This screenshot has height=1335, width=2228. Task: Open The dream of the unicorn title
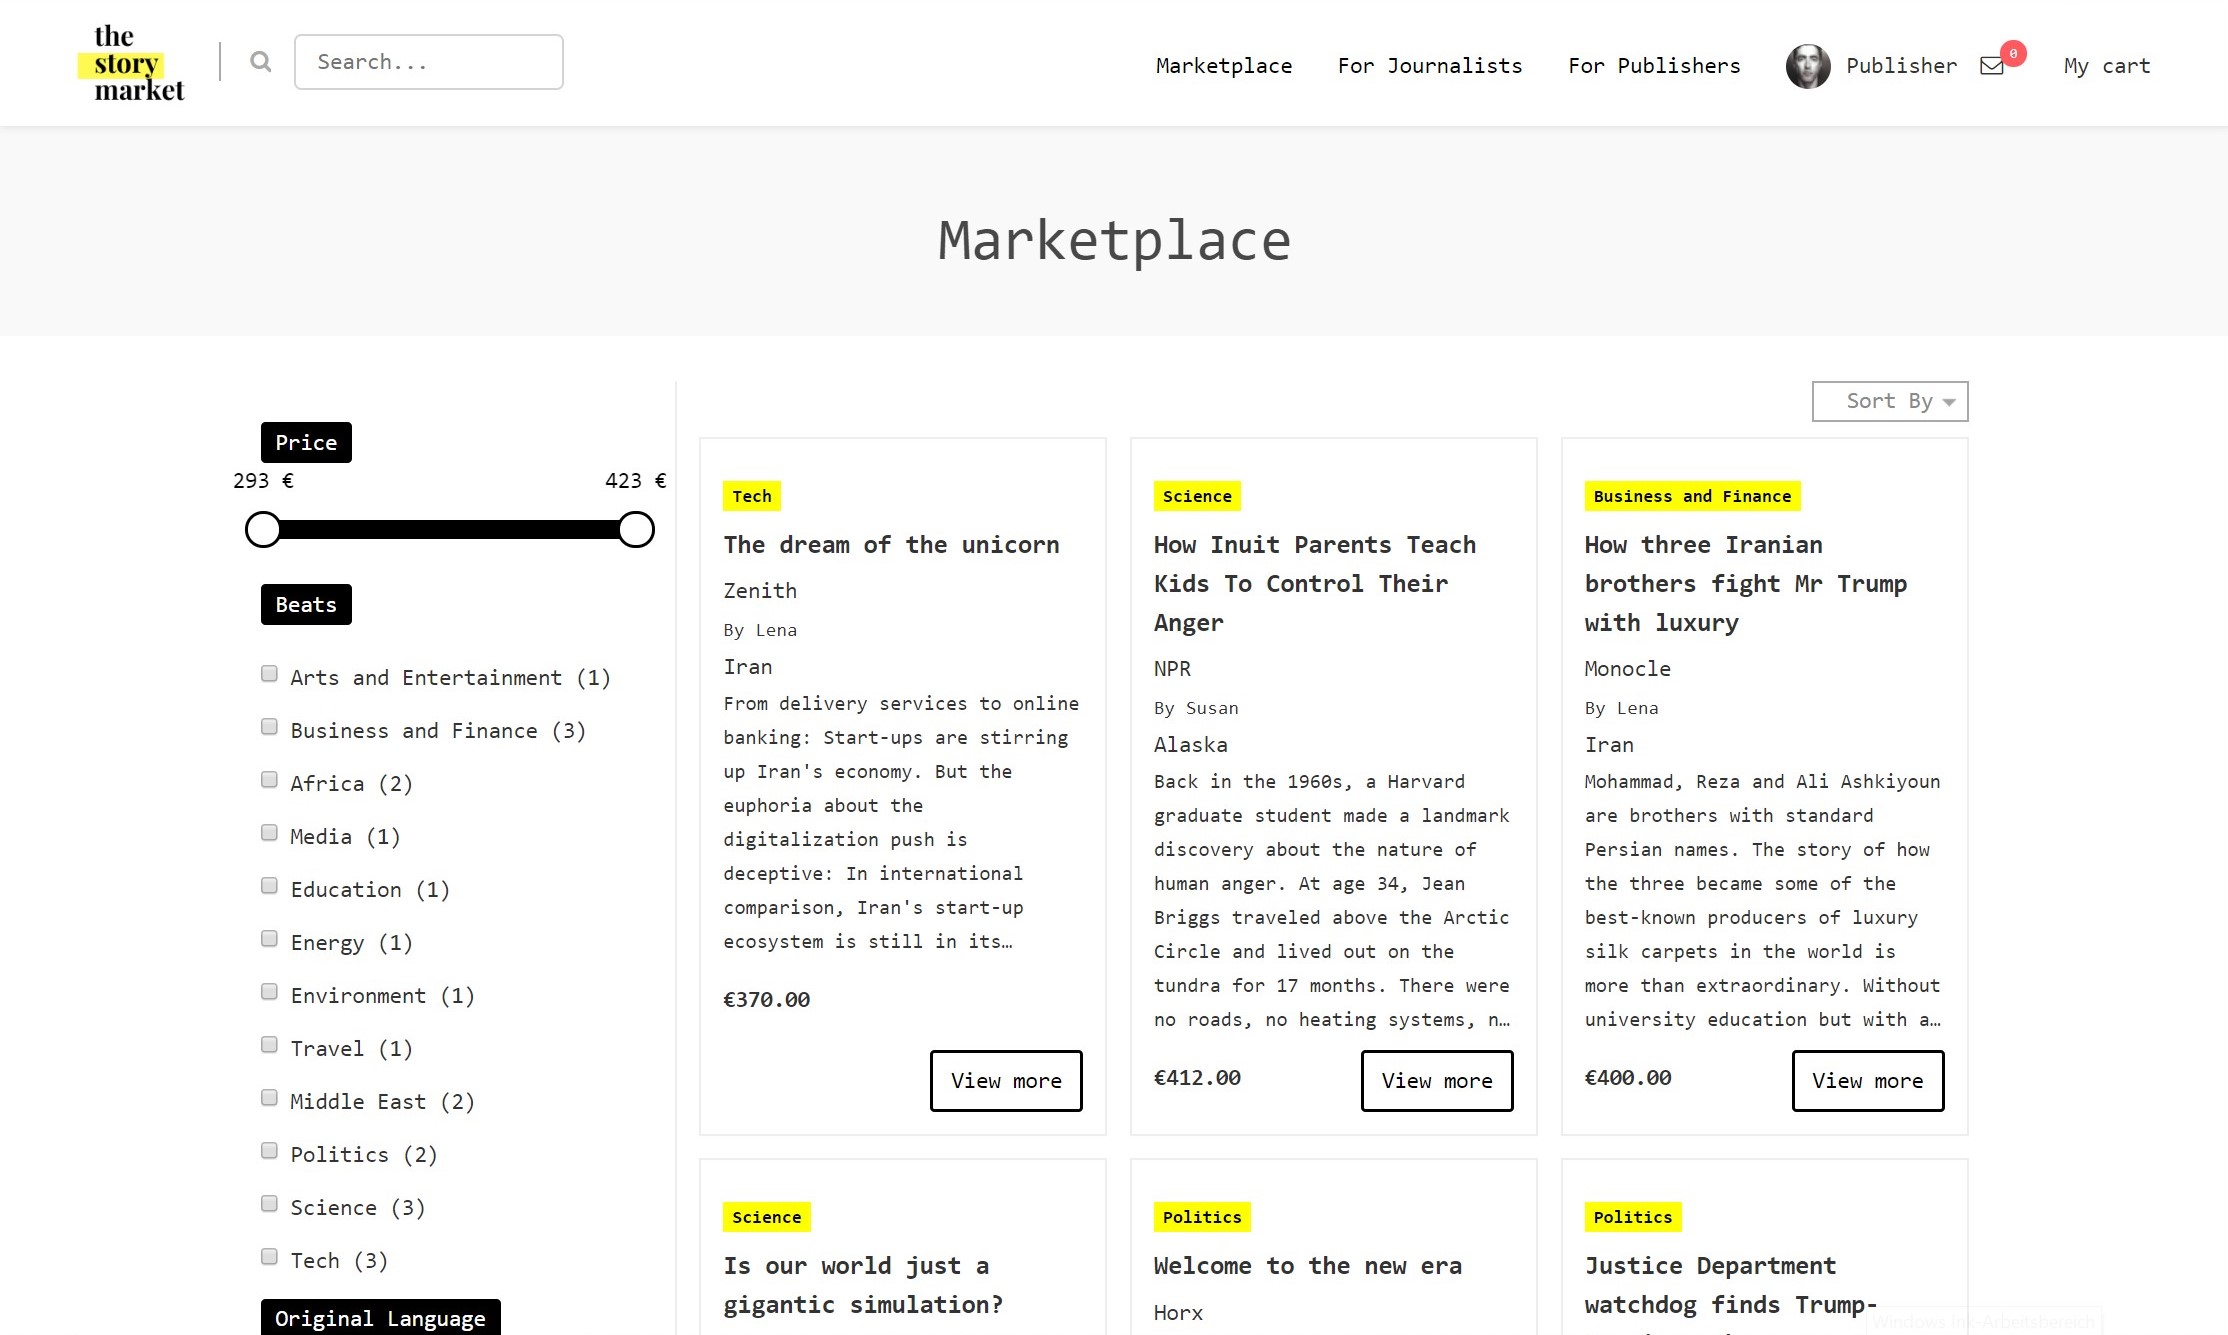[891, 545]
